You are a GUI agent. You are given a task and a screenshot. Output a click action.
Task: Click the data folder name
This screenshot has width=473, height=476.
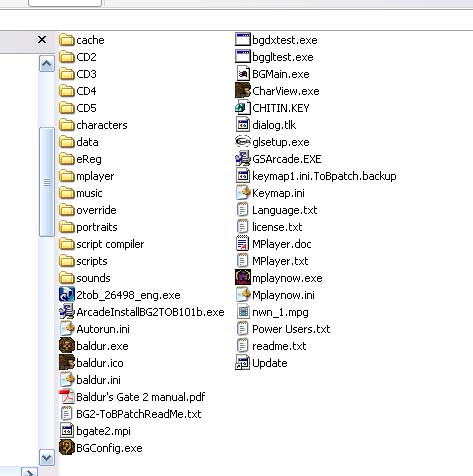click(x=87, y=142)
